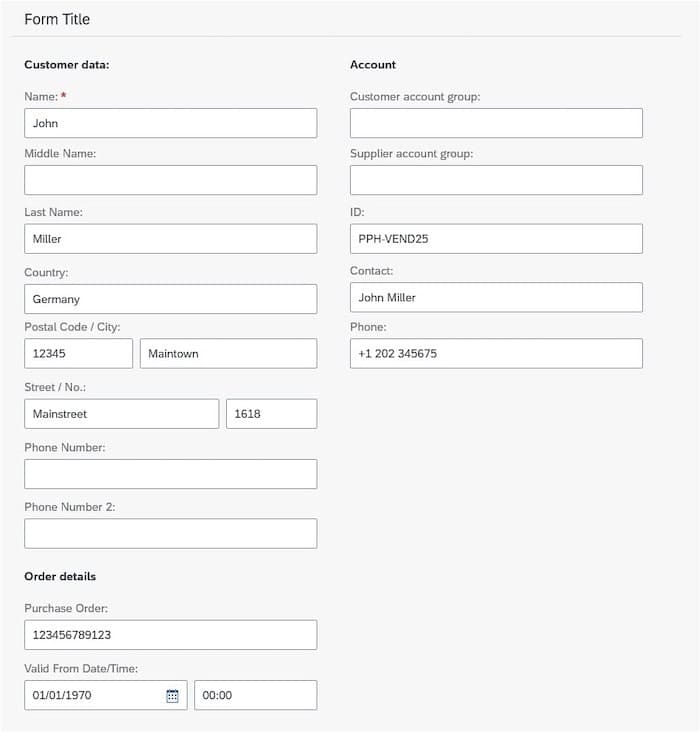Click the Country: label

click(x=46, y=272)
